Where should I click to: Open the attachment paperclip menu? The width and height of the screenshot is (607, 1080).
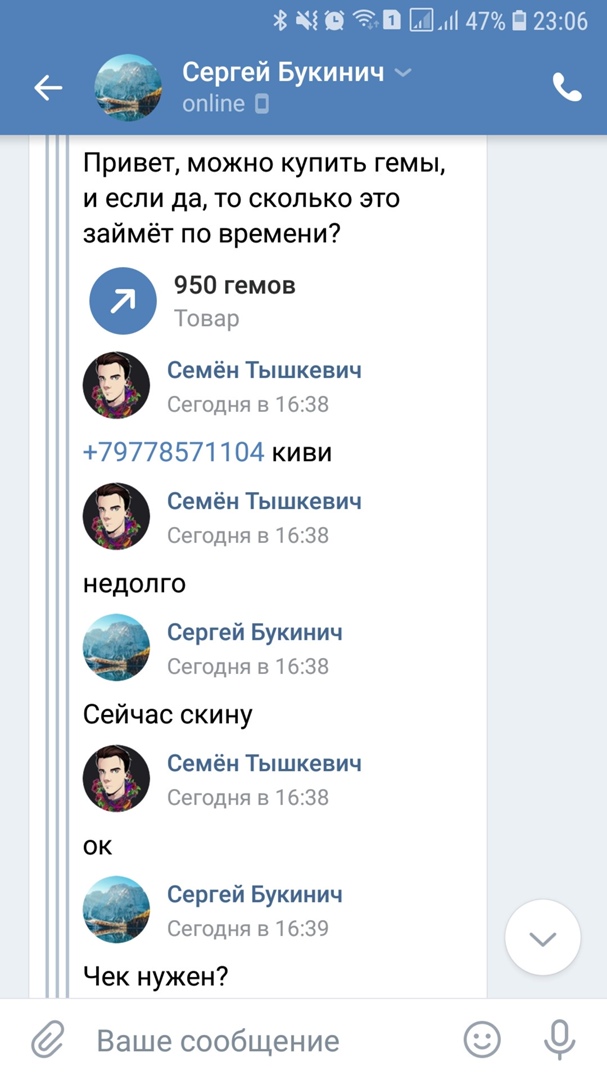[x=48, y=1040]
